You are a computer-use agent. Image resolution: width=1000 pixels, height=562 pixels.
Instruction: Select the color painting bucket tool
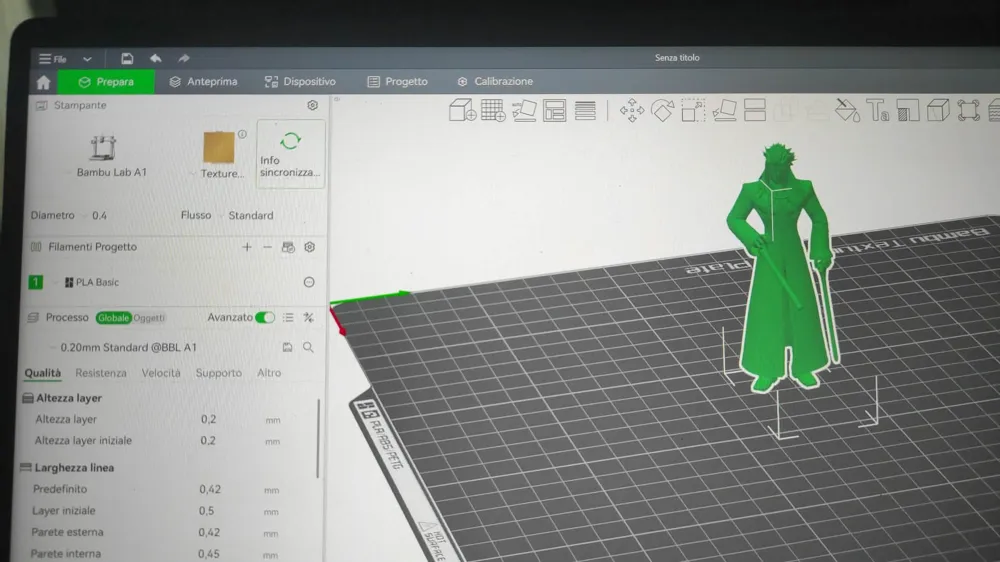[847, 110]
